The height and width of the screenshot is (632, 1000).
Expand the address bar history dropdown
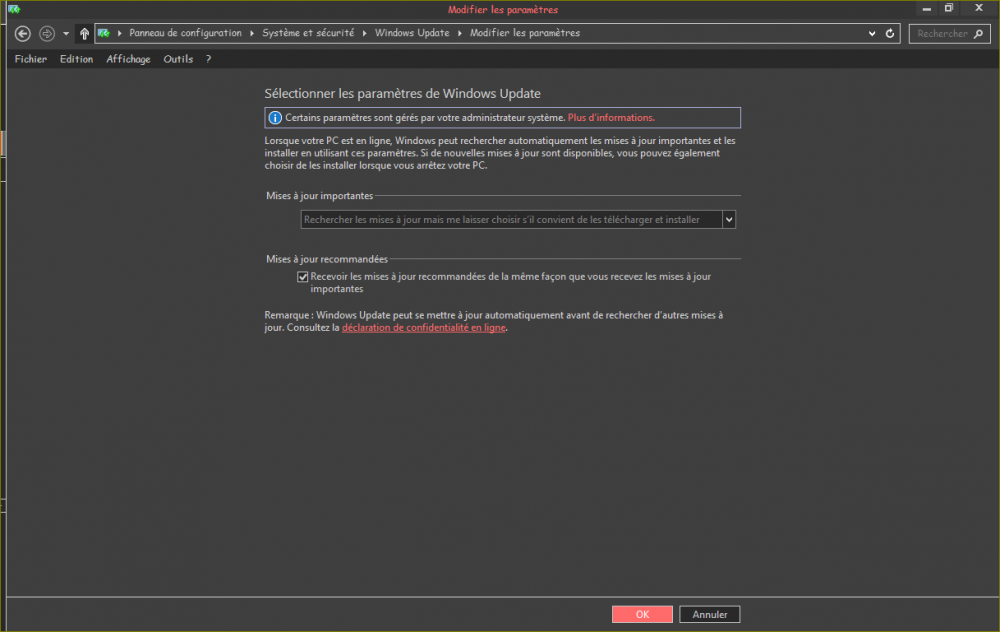click(873, 33)
